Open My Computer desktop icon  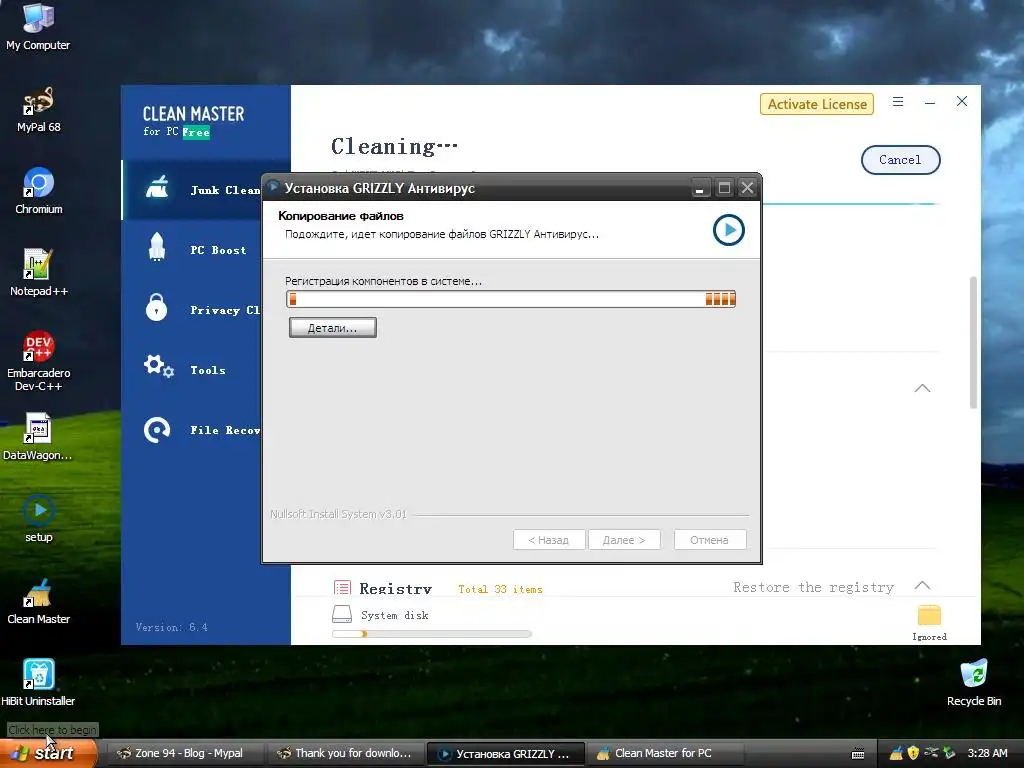point(38,26)
